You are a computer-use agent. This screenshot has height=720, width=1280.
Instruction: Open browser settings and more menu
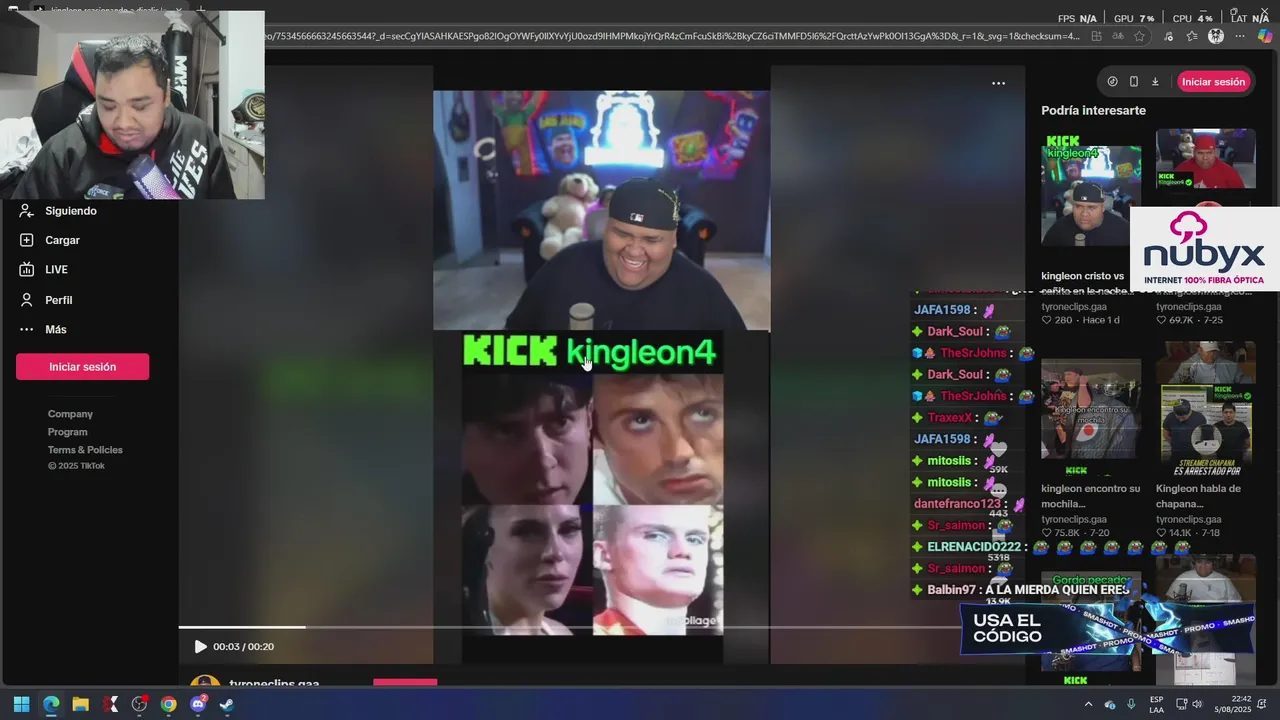1241,36
